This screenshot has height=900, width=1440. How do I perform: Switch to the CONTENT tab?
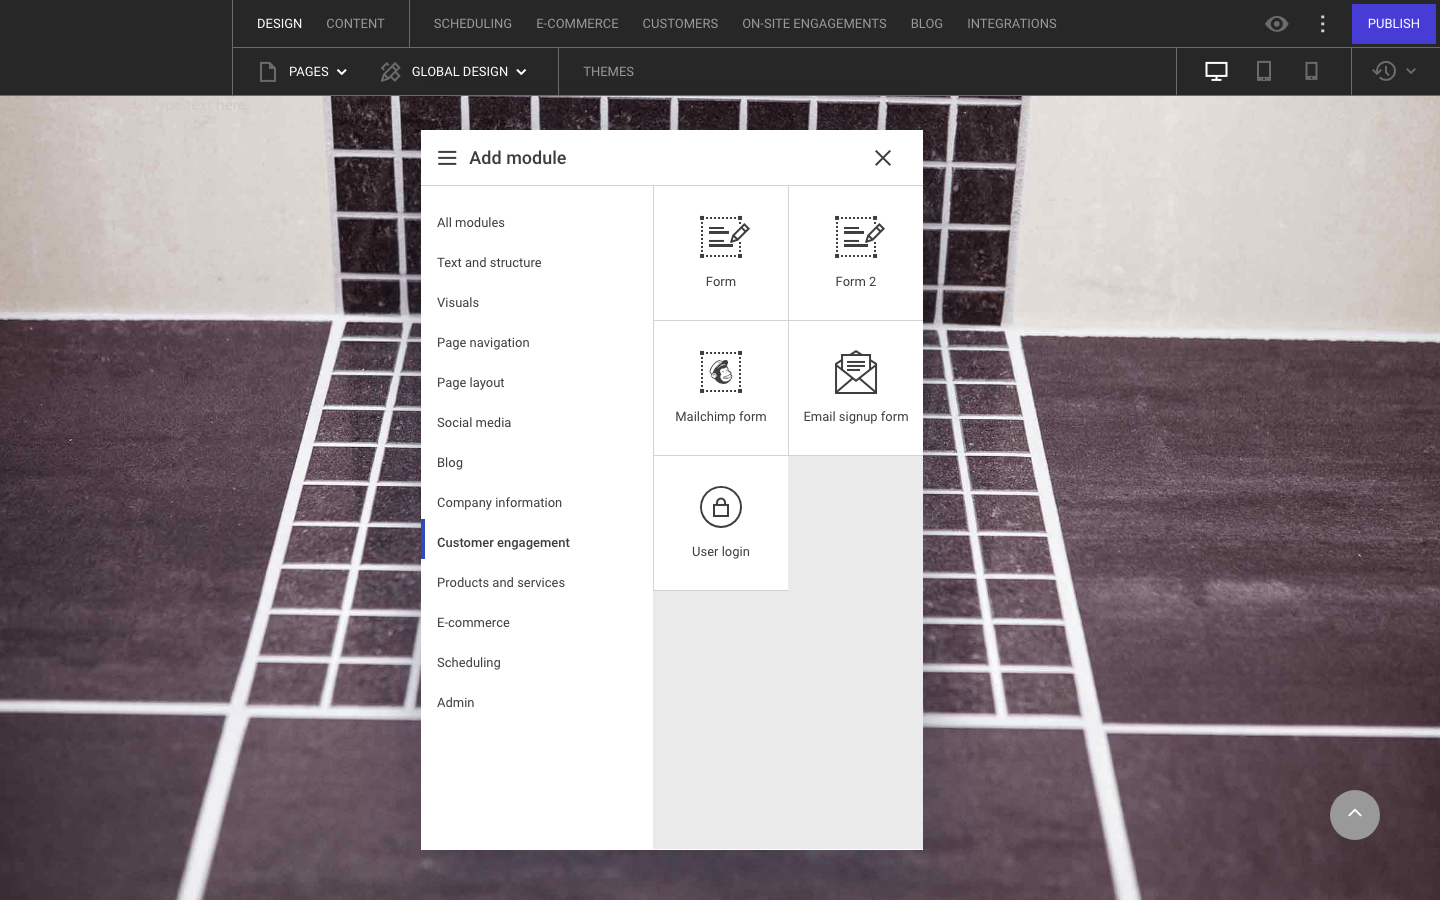(354, 23)
